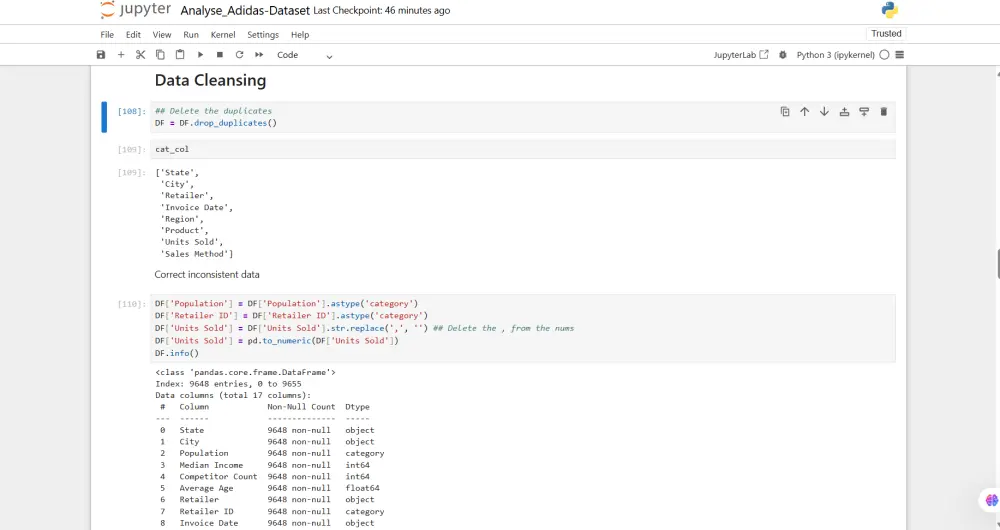Click into the cell 110 astype code editor

pyautogui.click(x=523, y=328)
